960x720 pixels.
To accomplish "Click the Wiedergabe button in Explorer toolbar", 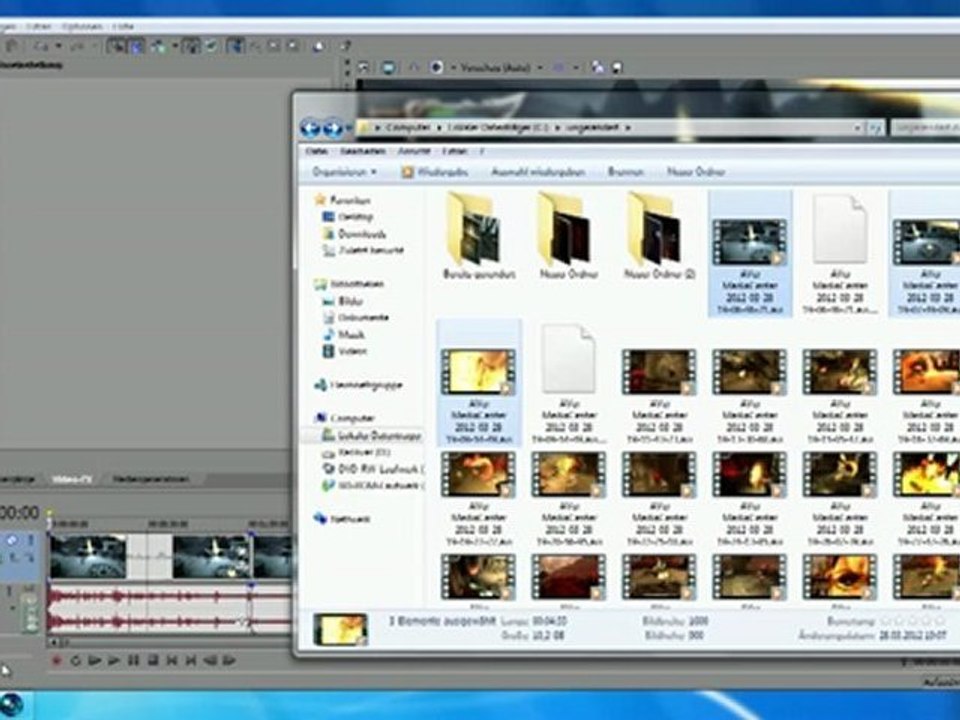I will coord(435,172).
